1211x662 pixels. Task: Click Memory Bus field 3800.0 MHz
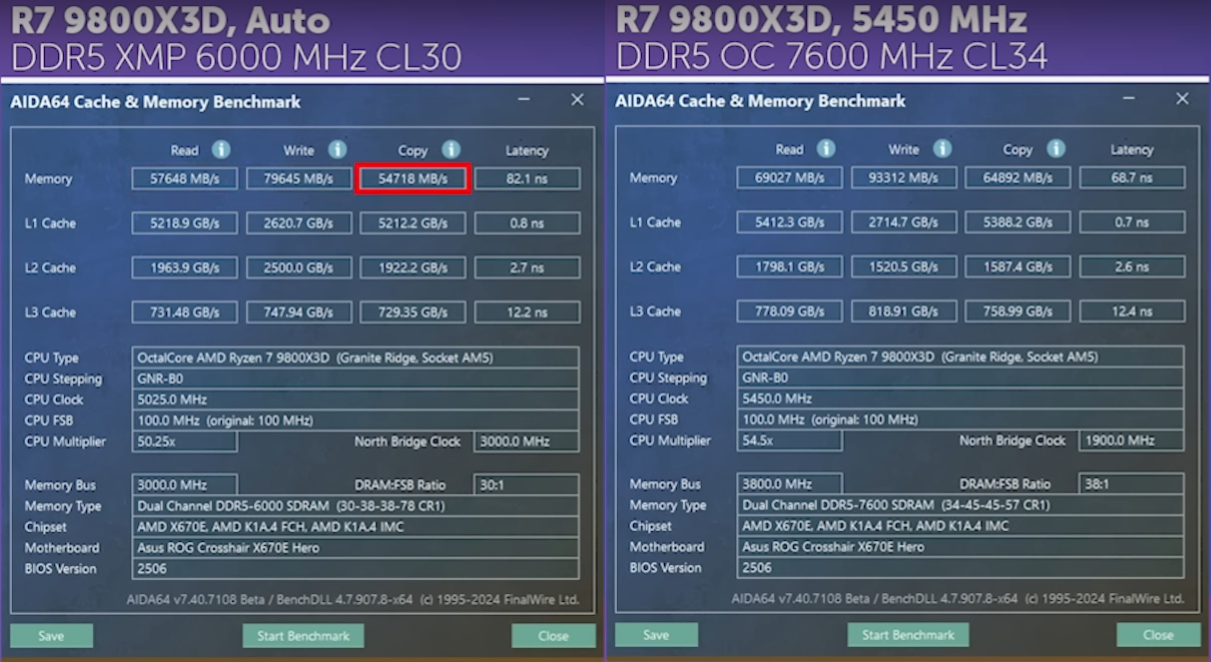coord(789,484)
